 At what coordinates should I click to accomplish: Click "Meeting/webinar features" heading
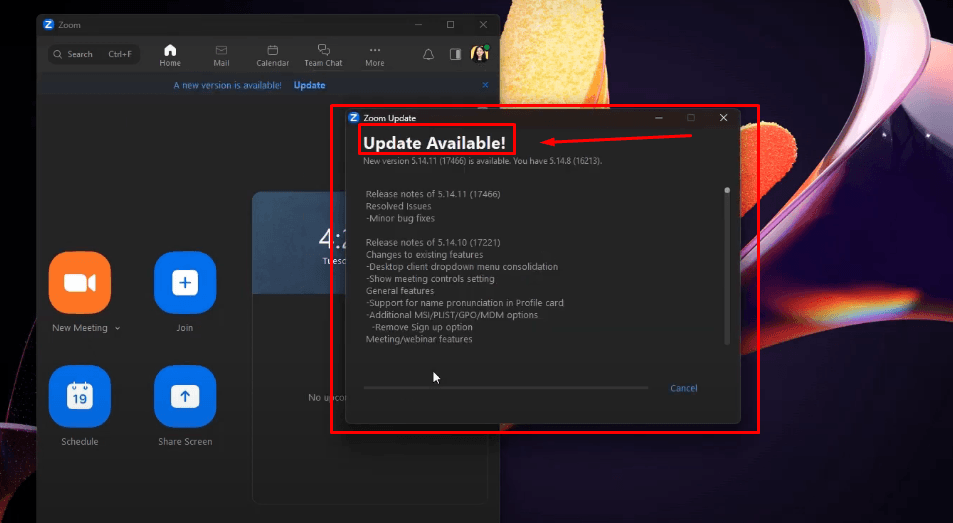[419, 339]
